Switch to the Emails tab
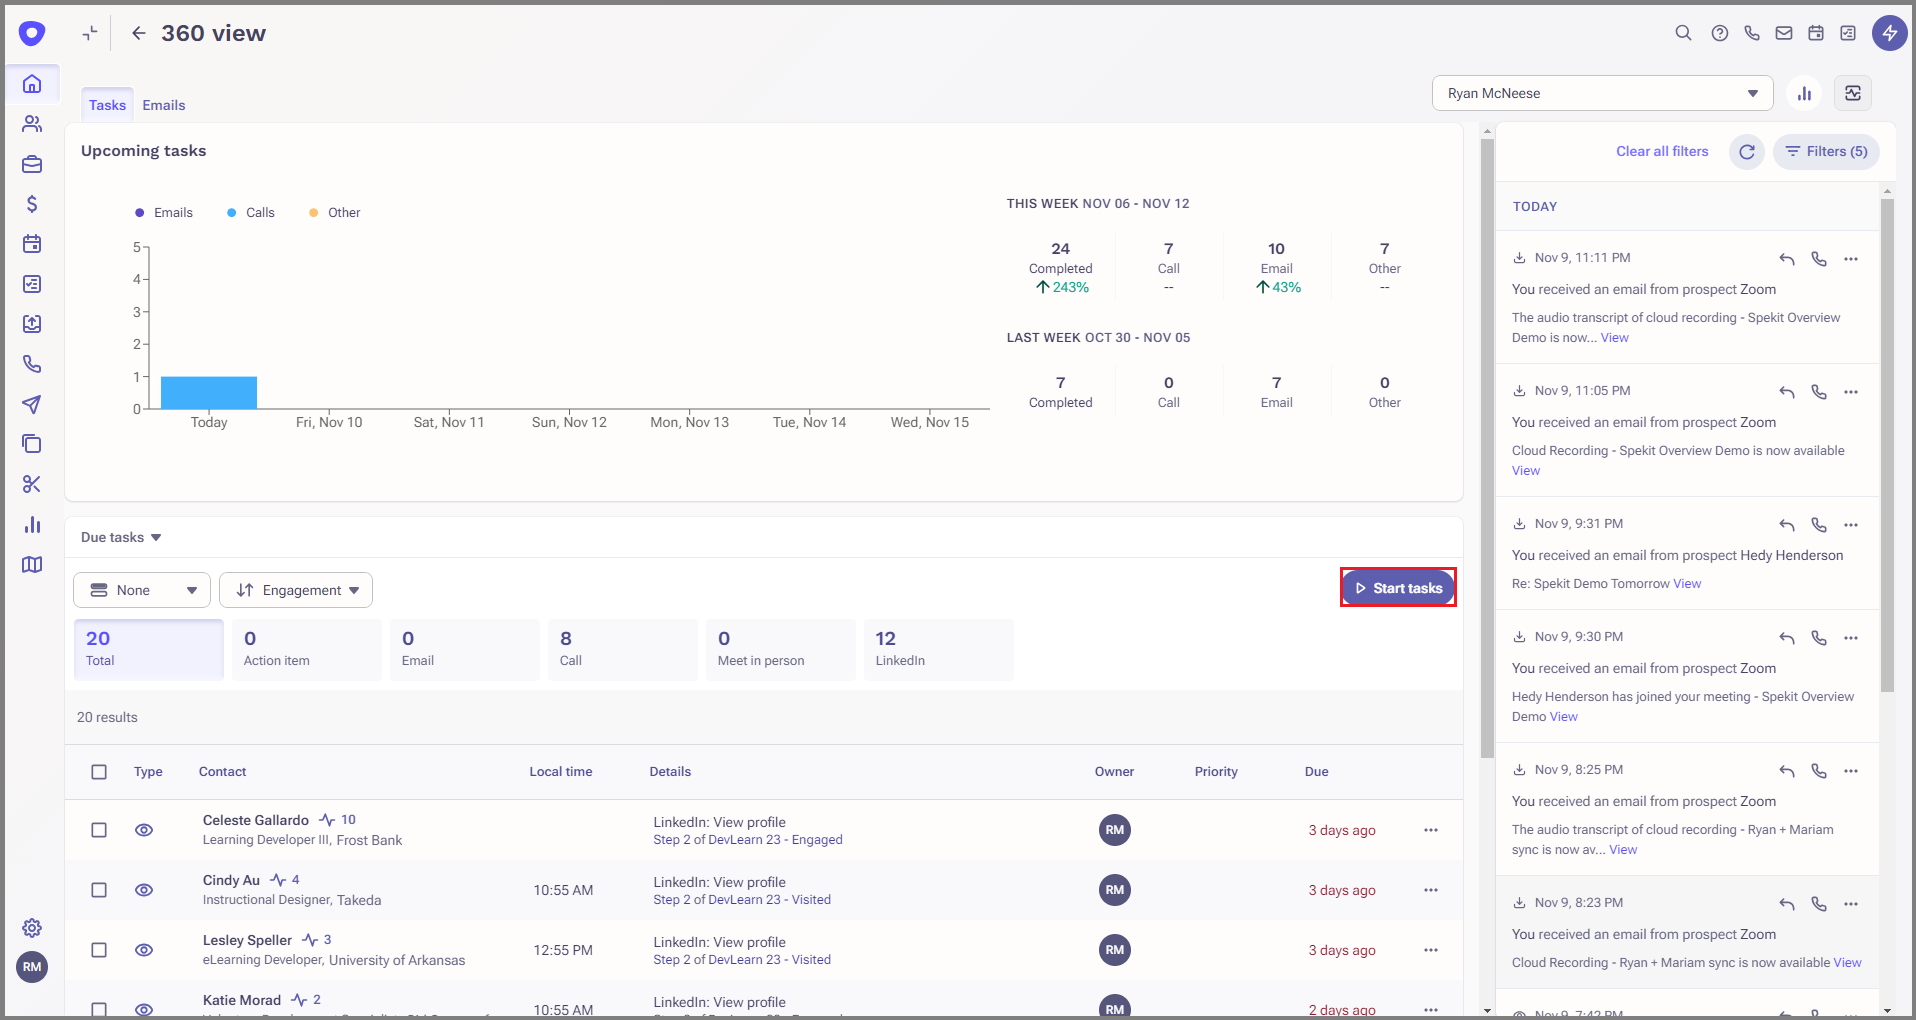This screenshot has width=1916, height=1020. (x=164, y=105)
